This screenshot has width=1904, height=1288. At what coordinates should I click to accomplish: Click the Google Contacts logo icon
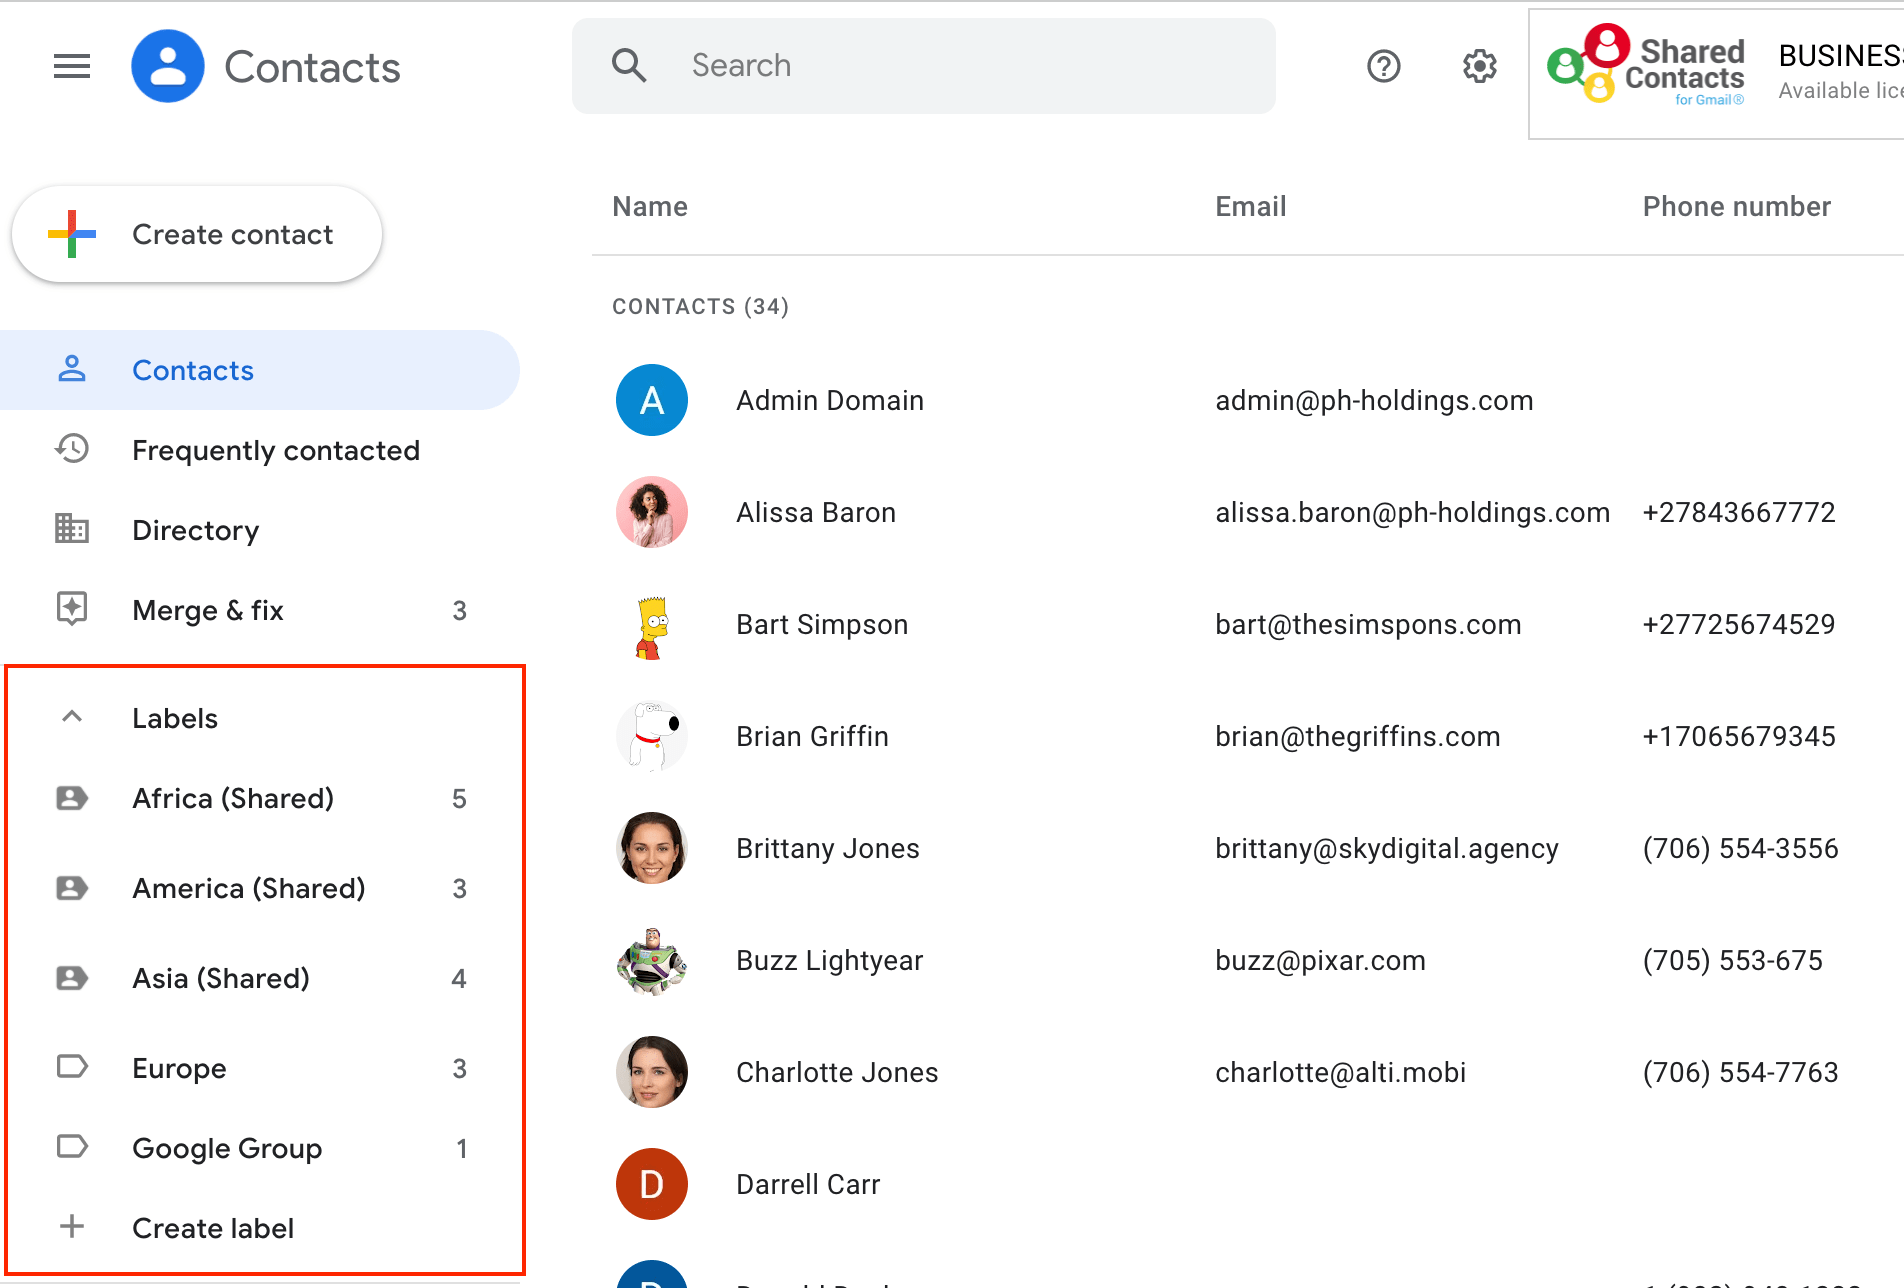(168, 66)
